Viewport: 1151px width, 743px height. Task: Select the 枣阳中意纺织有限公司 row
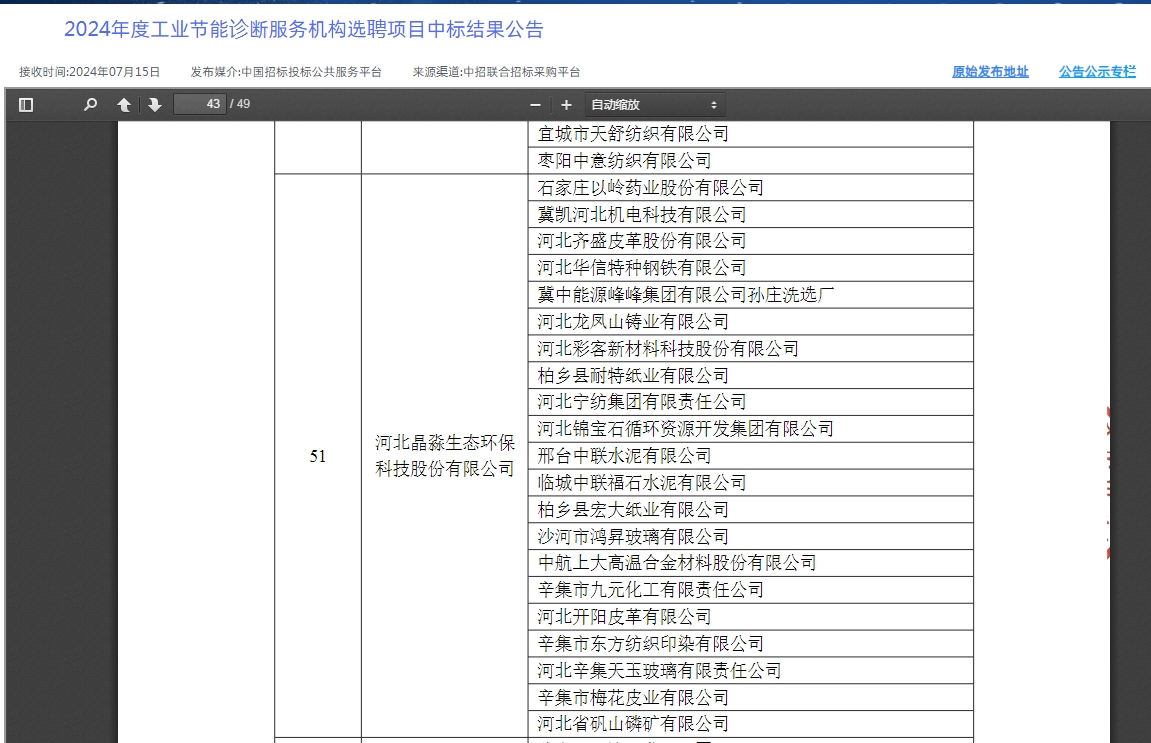coord(751,161)
